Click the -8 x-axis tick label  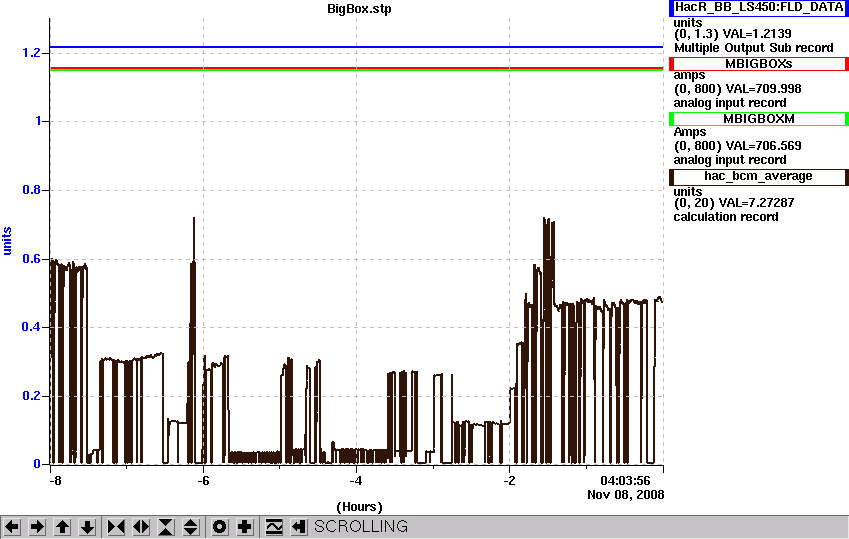(55, 481)
